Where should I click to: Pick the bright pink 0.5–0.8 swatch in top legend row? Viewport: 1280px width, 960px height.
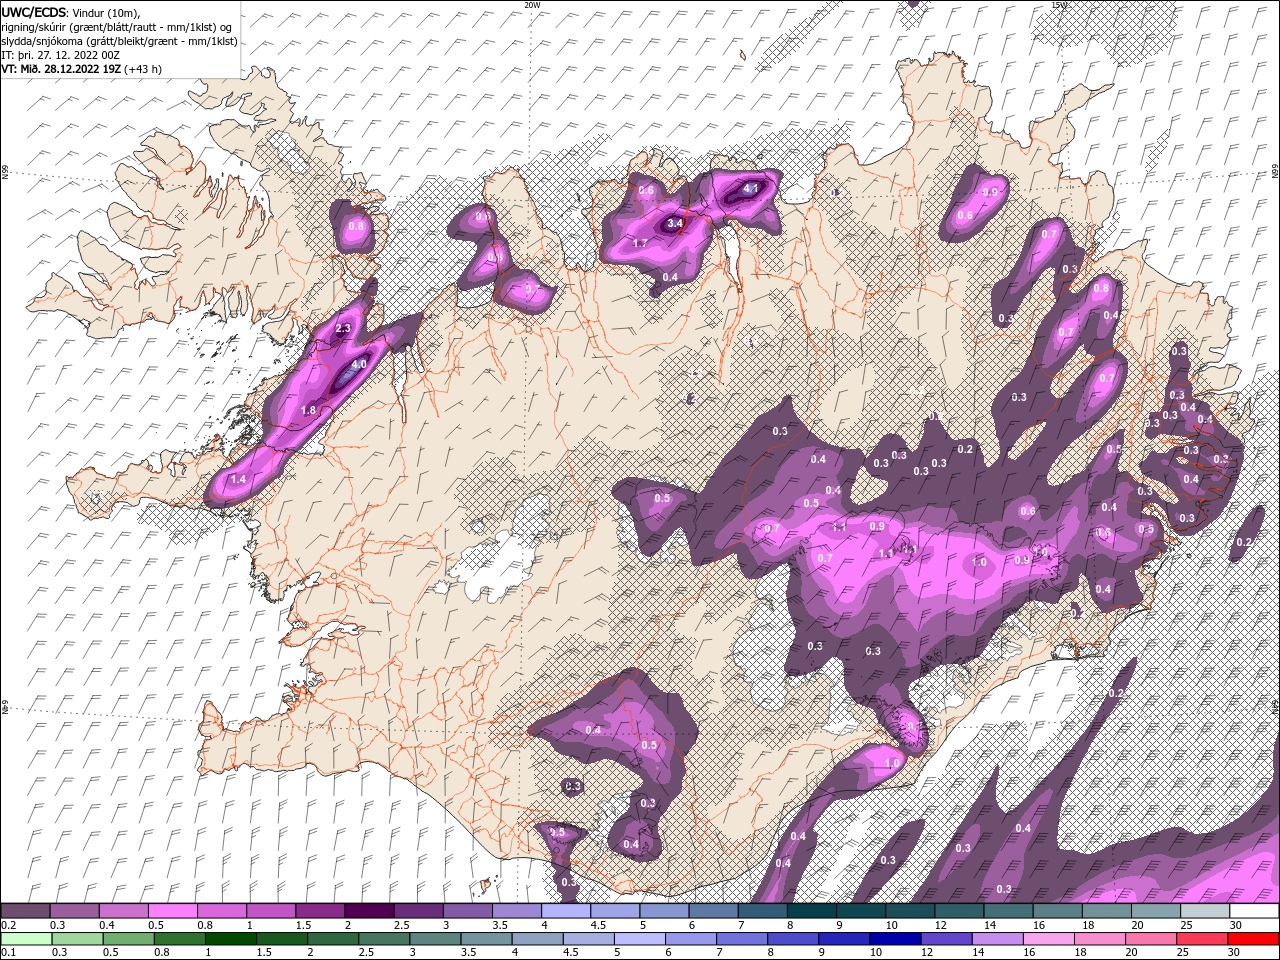[x=172, y=911]
